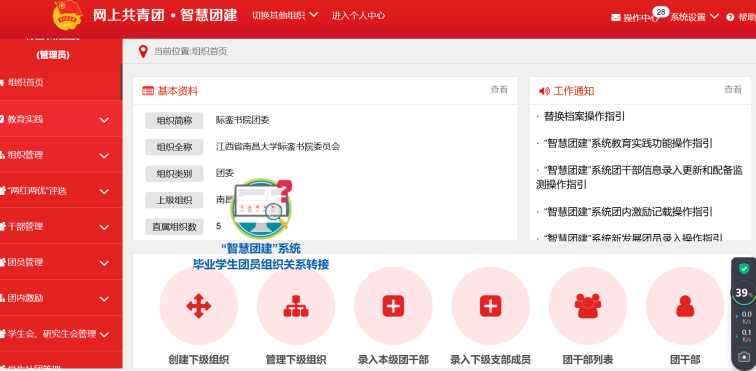Click the 录入本级团干部 label

click(393, 359)
